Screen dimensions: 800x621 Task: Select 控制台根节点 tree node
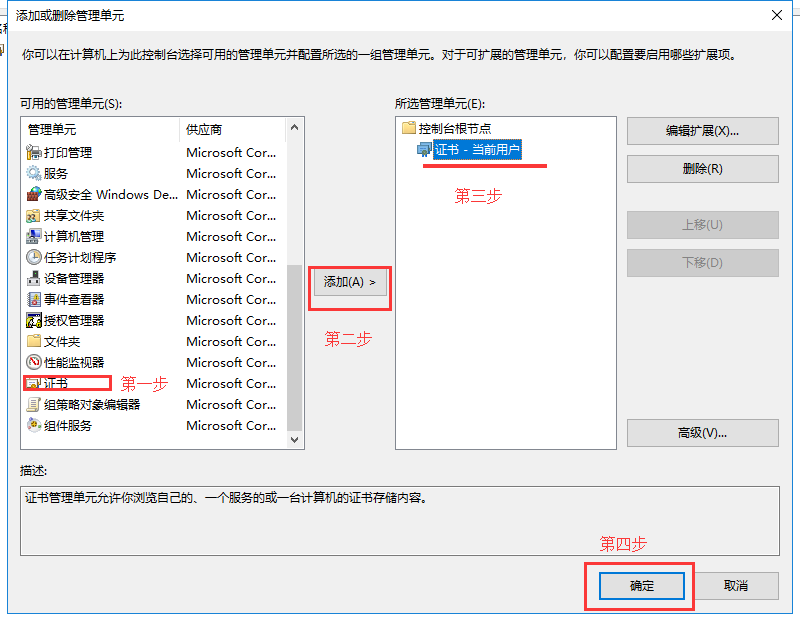pos(455,128)
